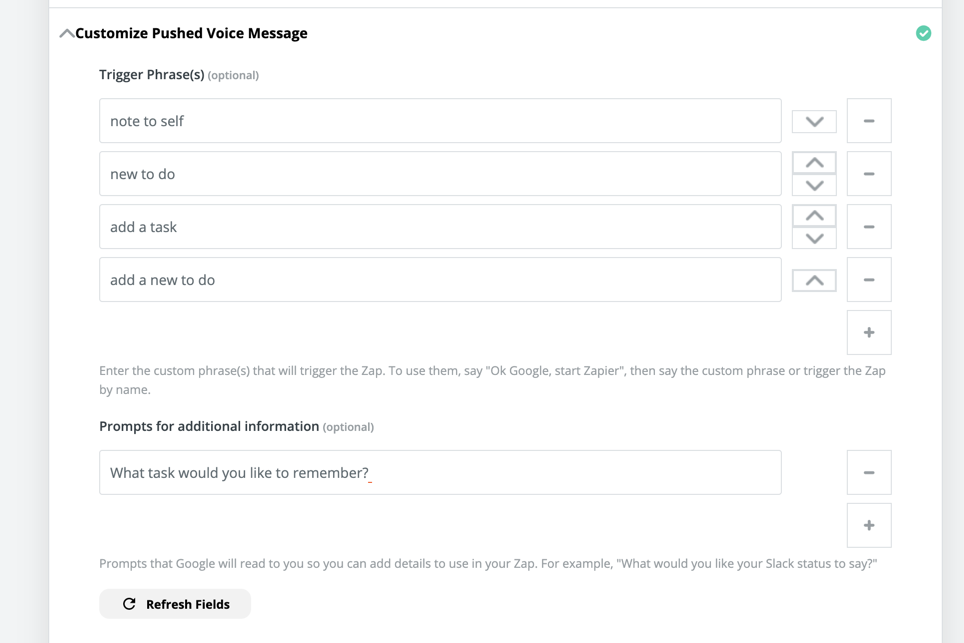This screenshot has width=964, height=643.
Task: Remove the "new to do" trigger phrase
Action: (x=868, y=174)
